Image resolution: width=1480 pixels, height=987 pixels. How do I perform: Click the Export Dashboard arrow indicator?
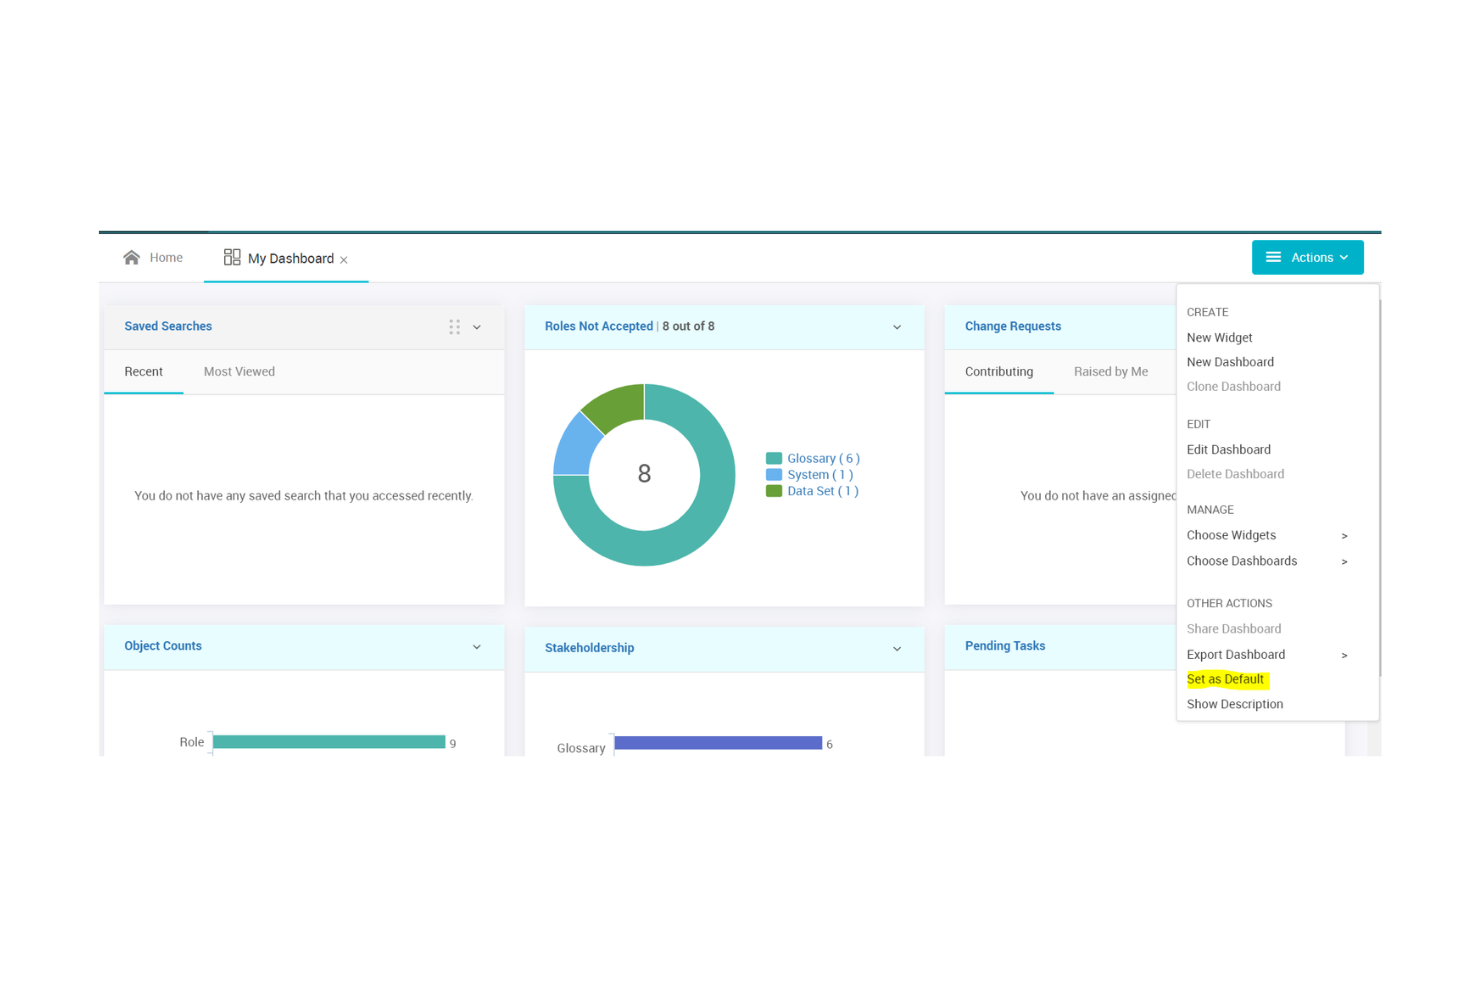tap(1344, 656)
